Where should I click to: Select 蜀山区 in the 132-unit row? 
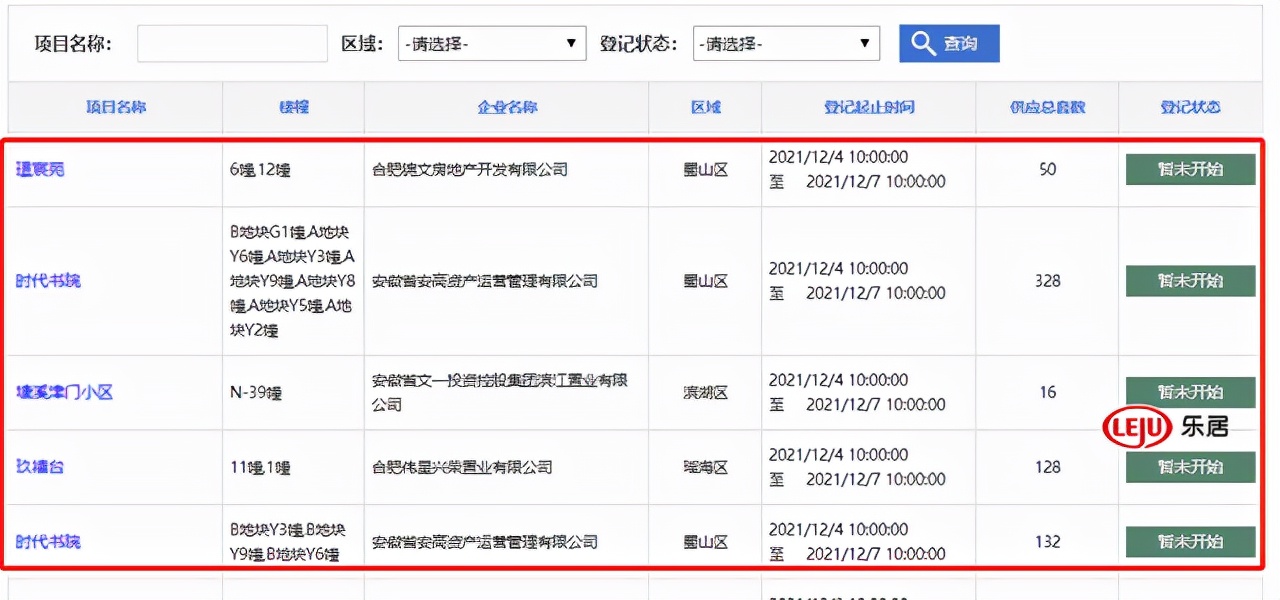pos(705,541)
